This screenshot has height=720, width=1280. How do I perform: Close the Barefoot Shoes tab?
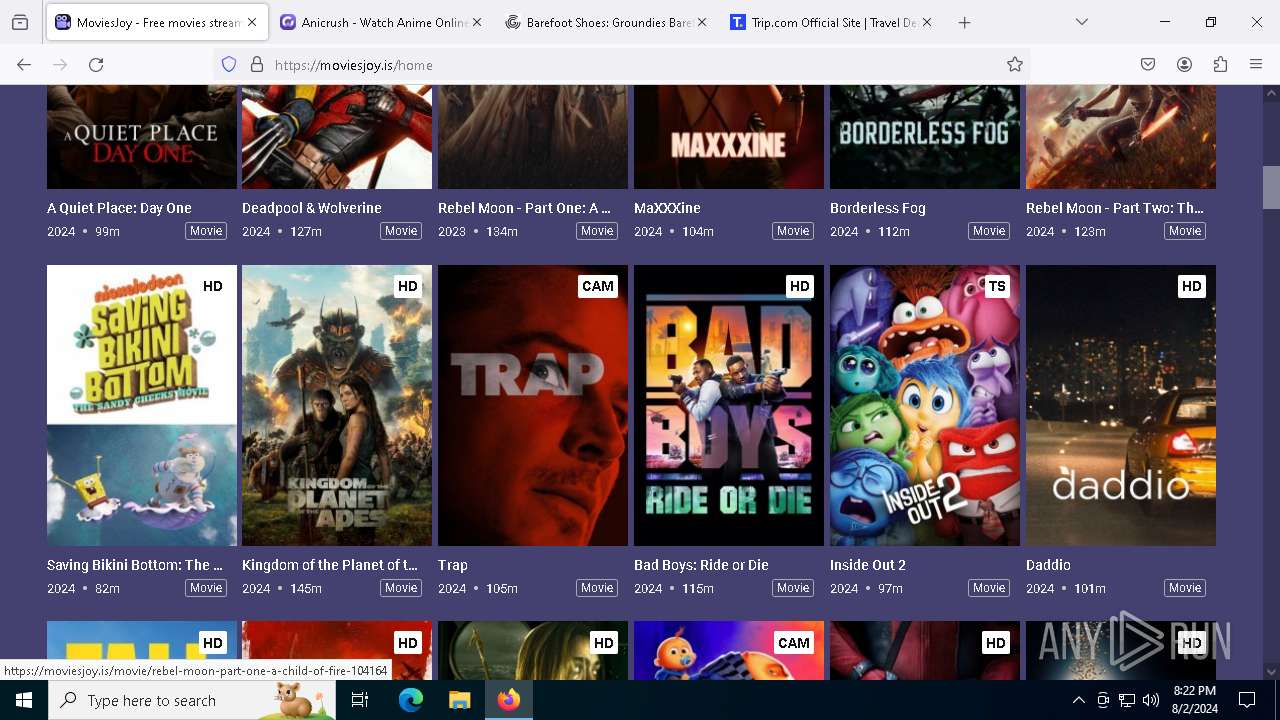click(702, 22)
